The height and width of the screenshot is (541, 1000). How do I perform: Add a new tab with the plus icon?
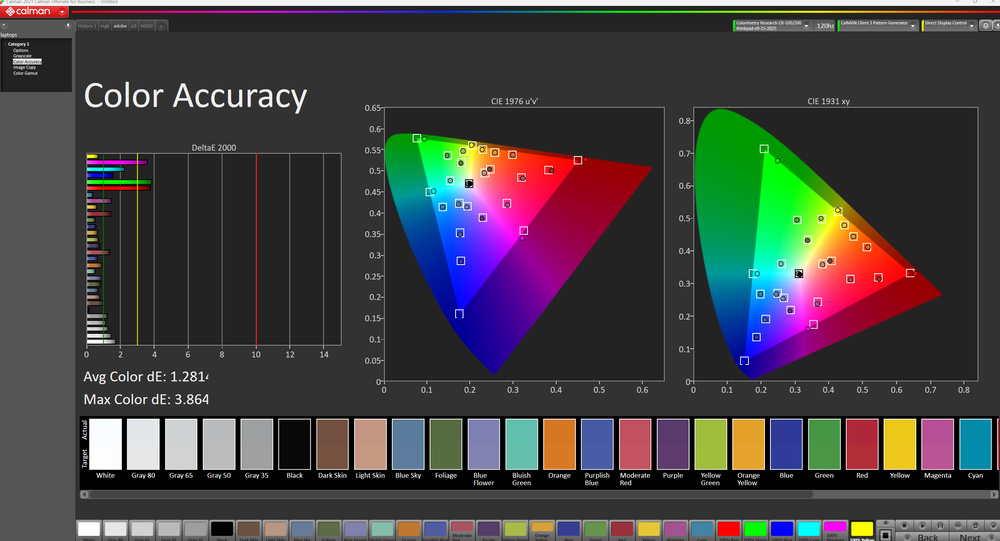(x=162, y=26)
